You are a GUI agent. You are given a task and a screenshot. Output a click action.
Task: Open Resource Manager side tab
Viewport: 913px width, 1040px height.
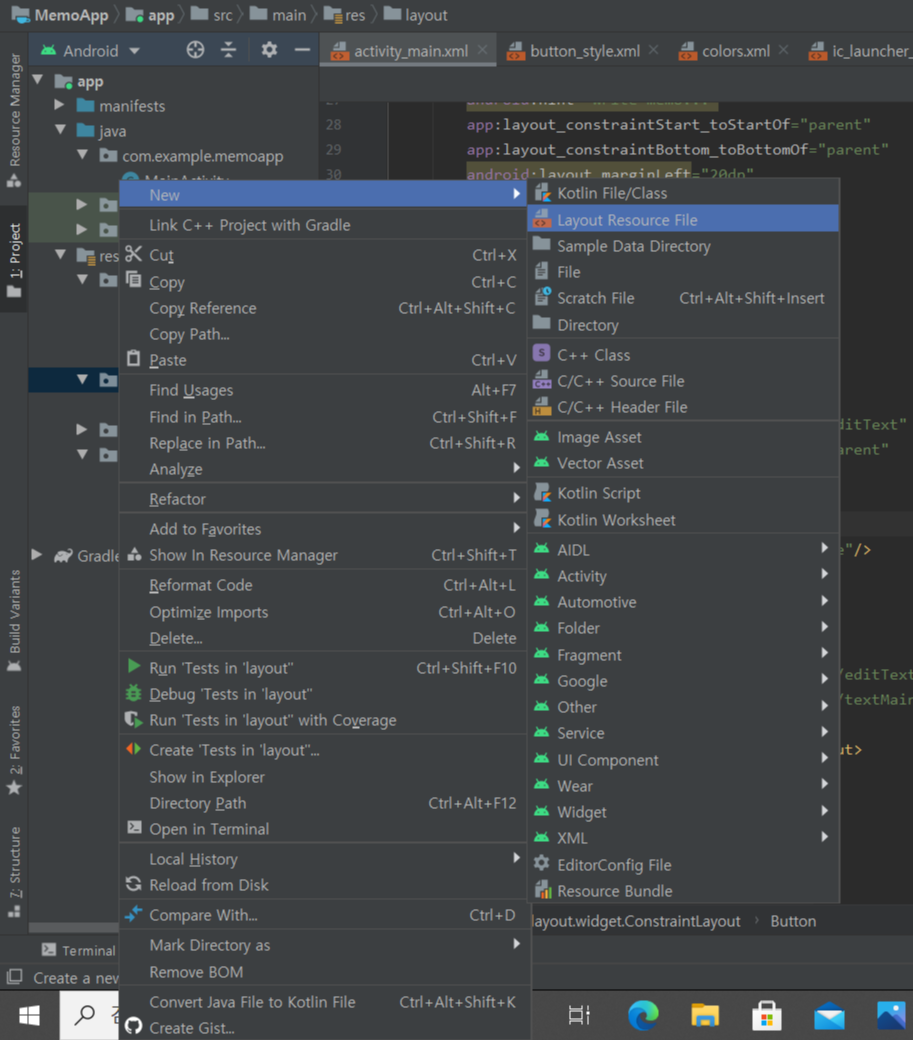point(15,121)
